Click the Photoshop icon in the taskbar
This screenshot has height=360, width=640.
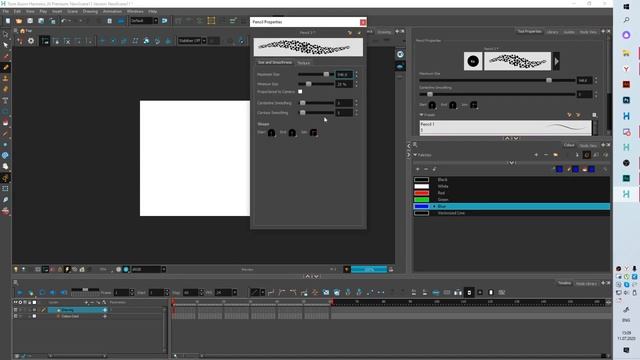[627, 100]
